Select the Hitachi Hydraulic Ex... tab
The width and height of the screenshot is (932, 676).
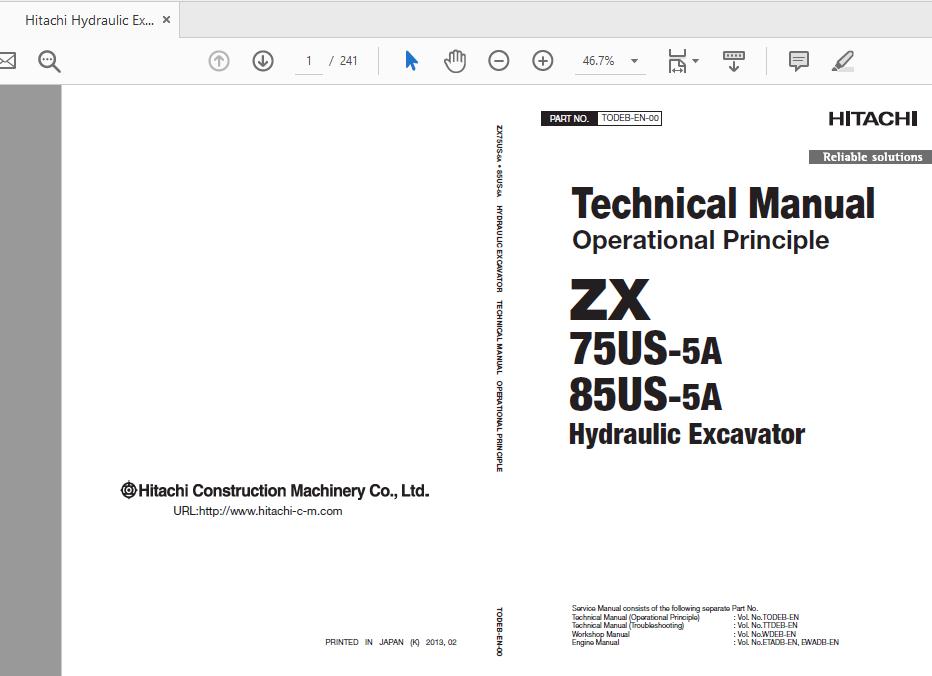[89, 20]
